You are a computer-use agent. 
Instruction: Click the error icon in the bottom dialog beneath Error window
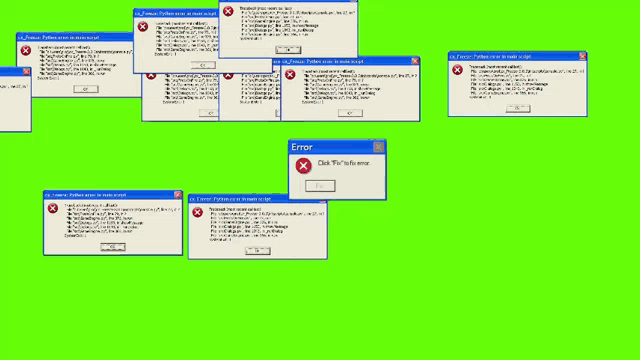[x=198, y=212]
